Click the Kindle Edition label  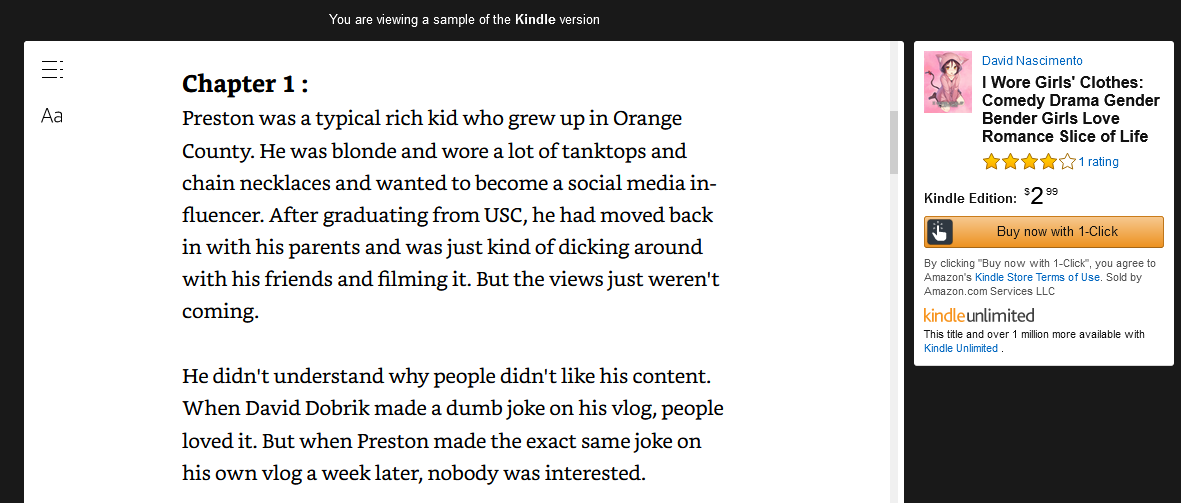click(x=970, y=198)
